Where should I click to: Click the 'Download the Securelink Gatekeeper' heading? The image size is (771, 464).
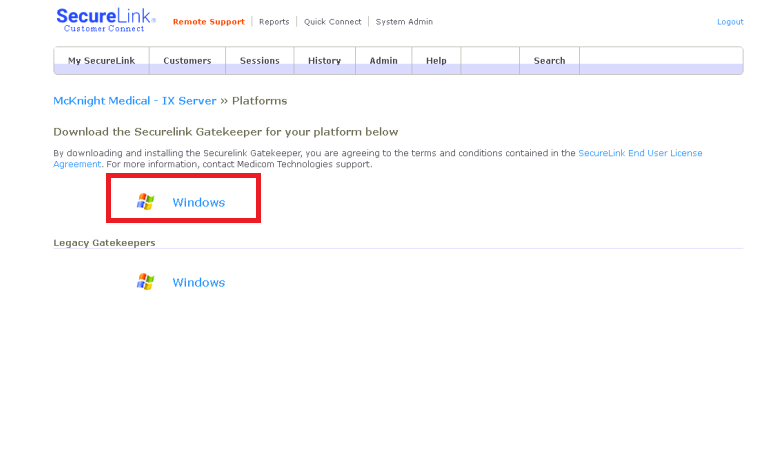click(226, 132)
